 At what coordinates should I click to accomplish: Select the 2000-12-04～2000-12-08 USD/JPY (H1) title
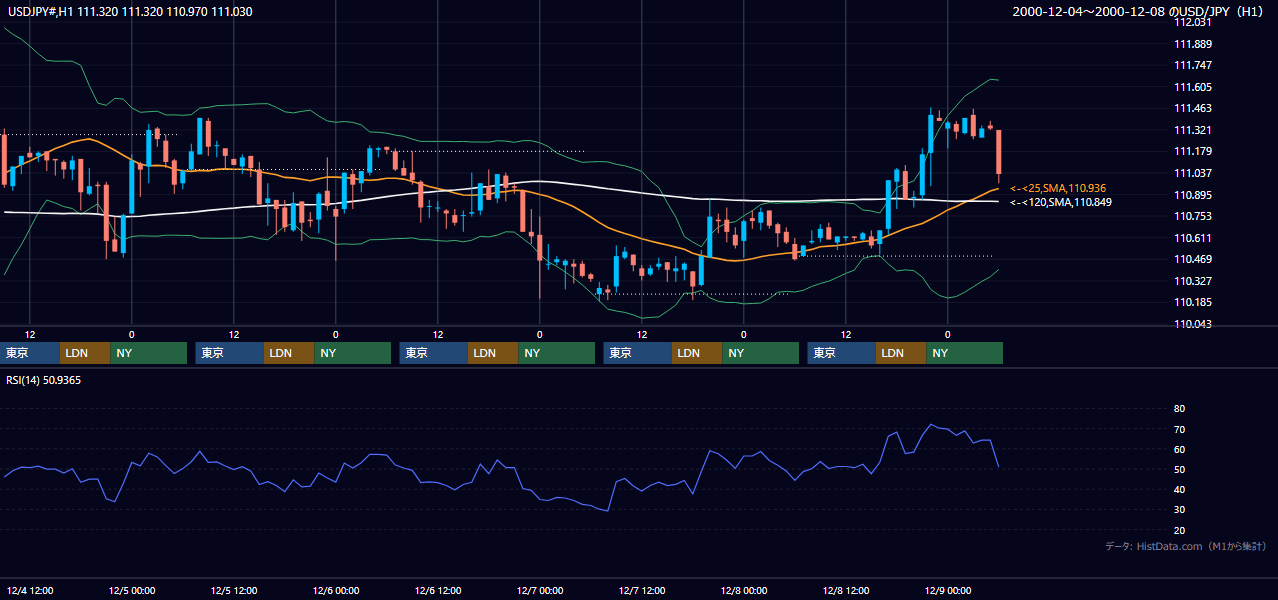point(1140,12)
